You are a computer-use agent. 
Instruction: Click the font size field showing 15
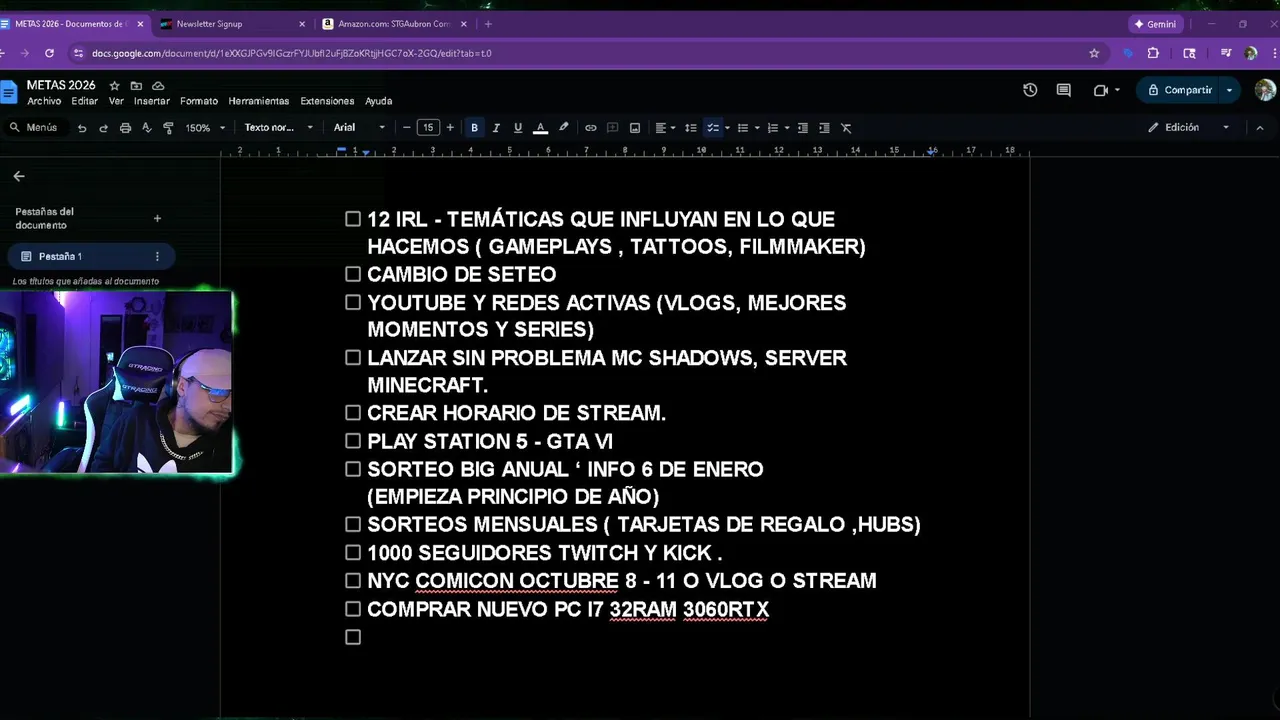pos(428,128)
